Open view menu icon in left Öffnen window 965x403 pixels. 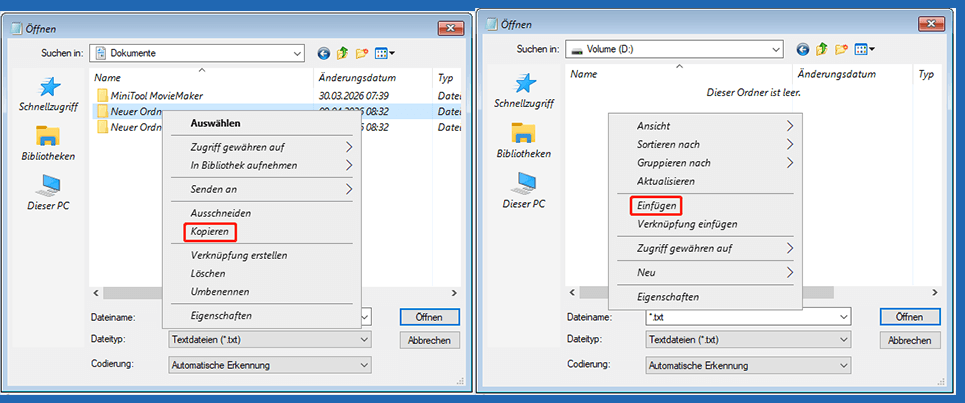tap(385, 54)
